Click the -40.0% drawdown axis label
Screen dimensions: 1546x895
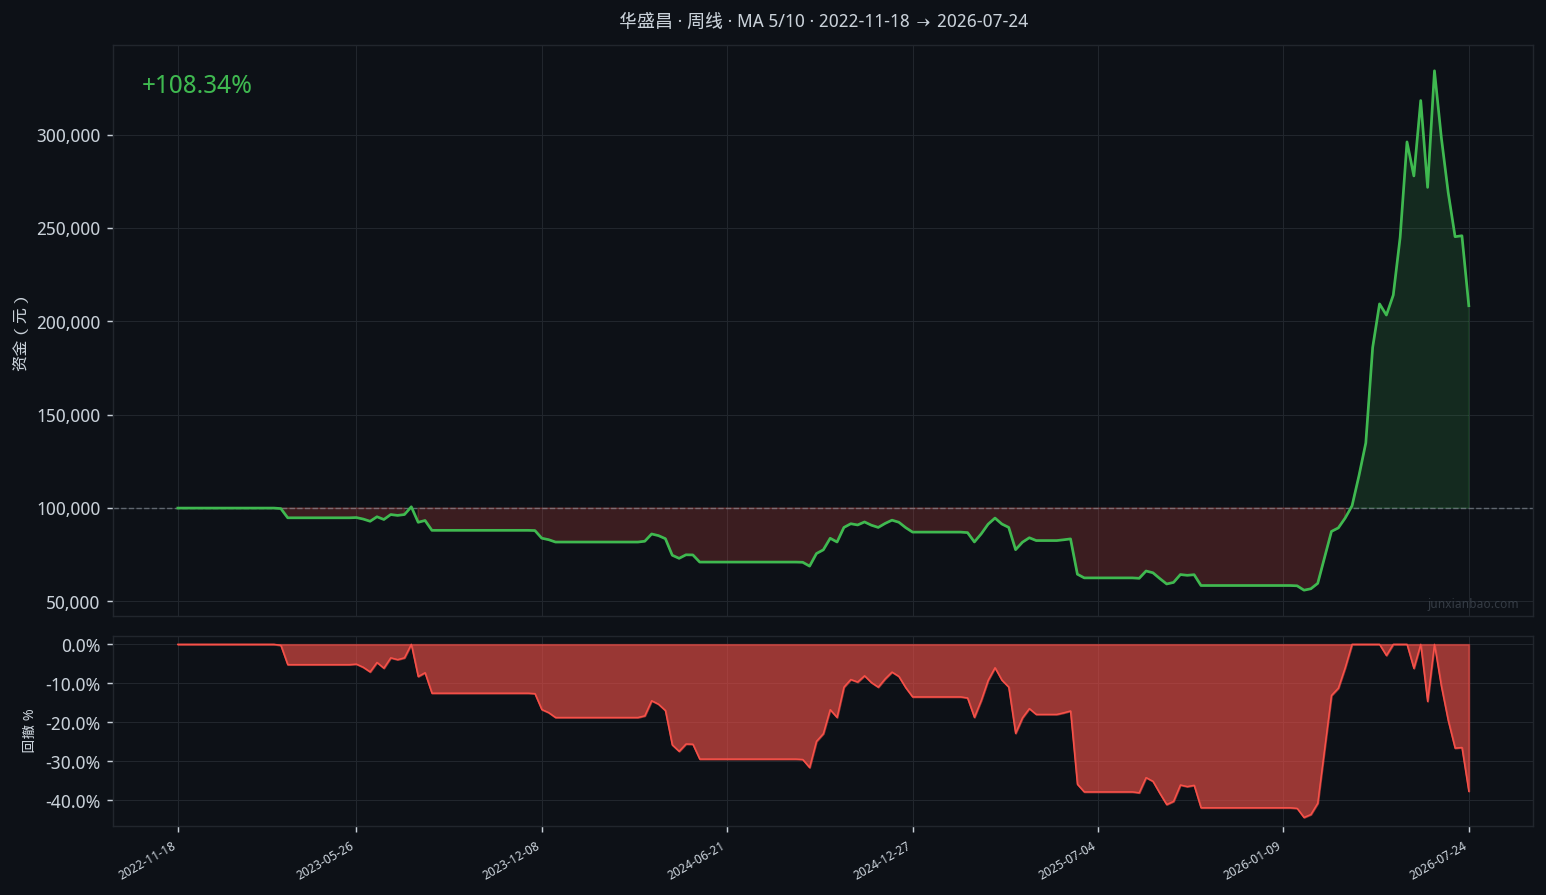(x=74, y=801)
